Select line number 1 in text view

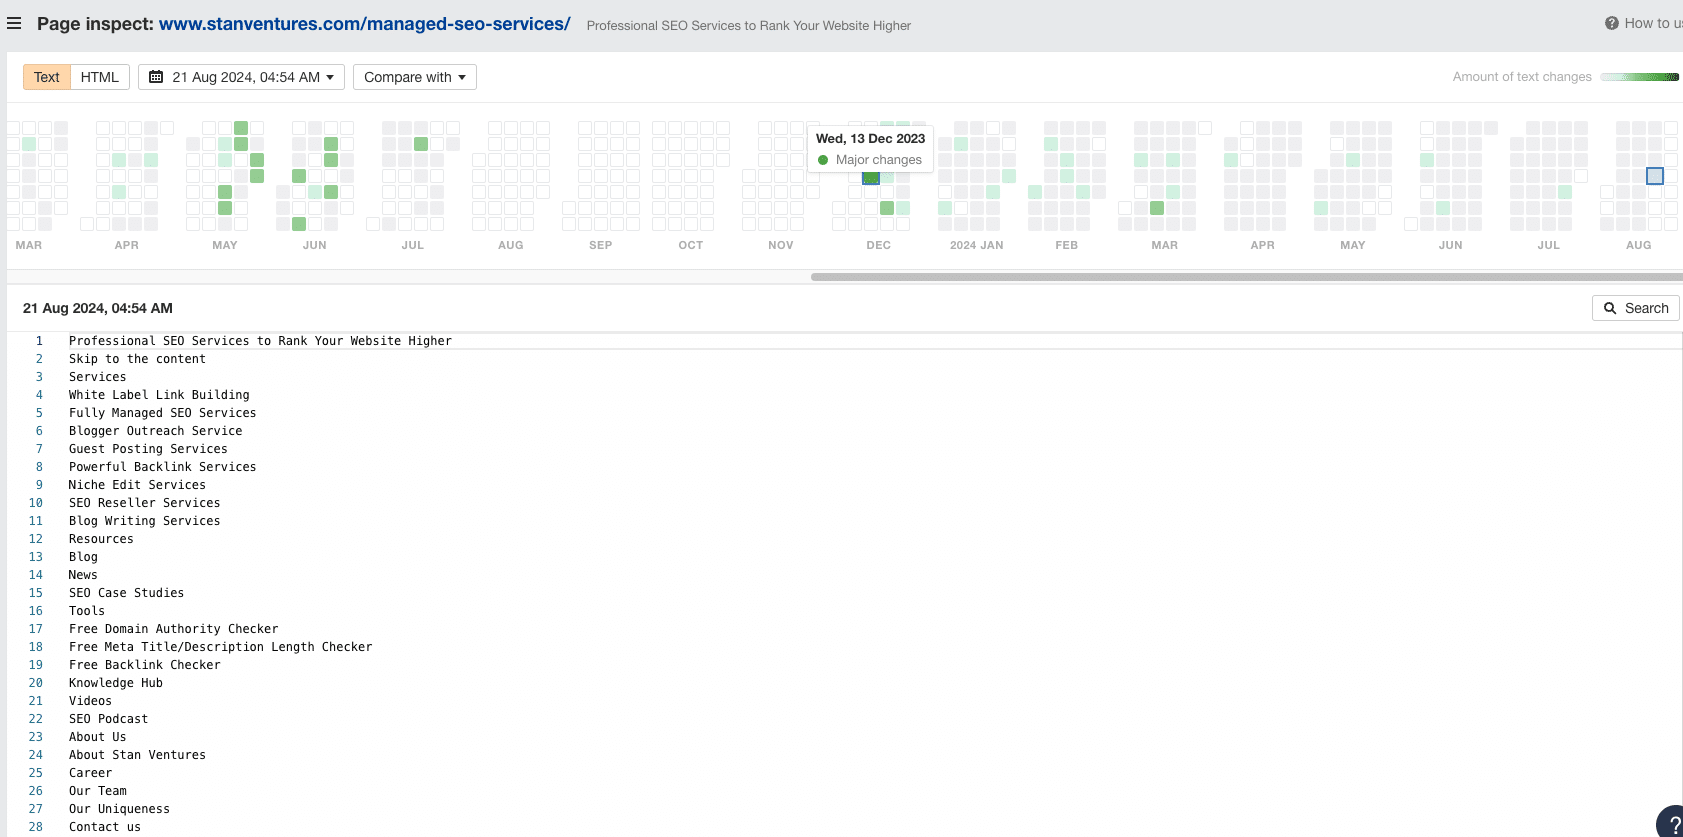39,341
